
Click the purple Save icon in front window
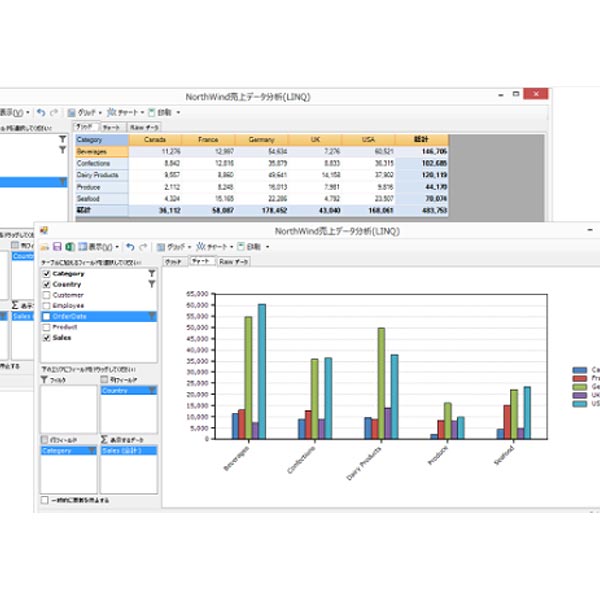[x=57, y=247]
